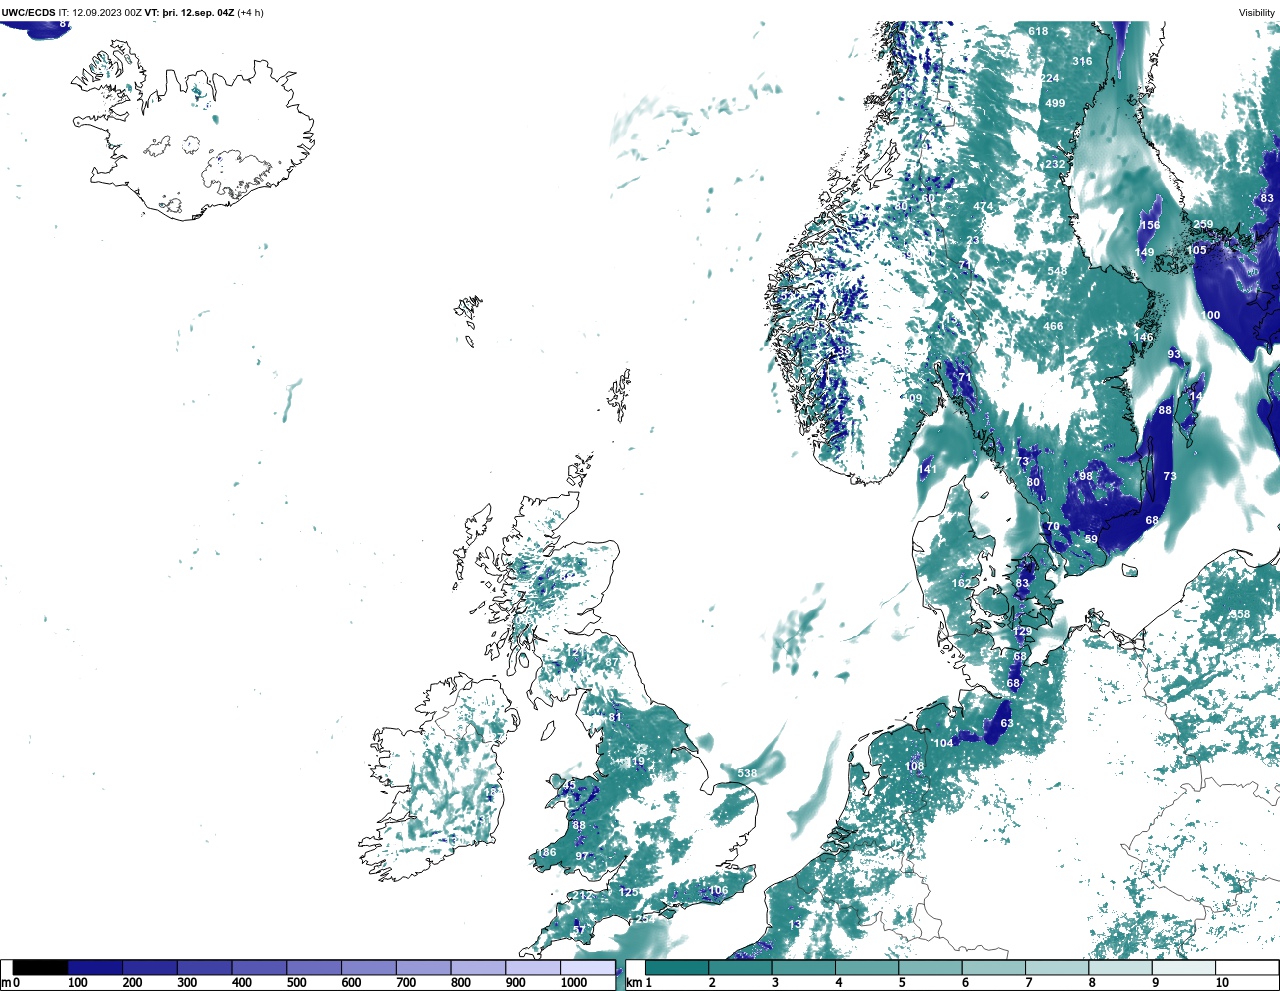The height and width of the screenshot is (991, 1280).
Task: Click the '10' tick on km scale
Action: (x=1222, y=983)
